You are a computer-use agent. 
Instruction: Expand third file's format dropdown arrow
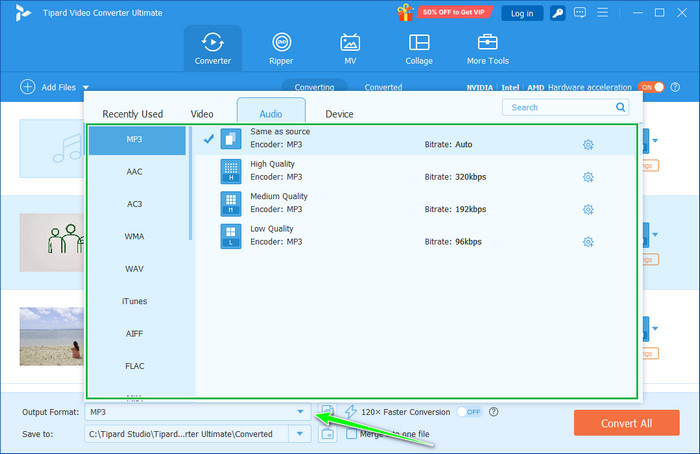point(655,329)
